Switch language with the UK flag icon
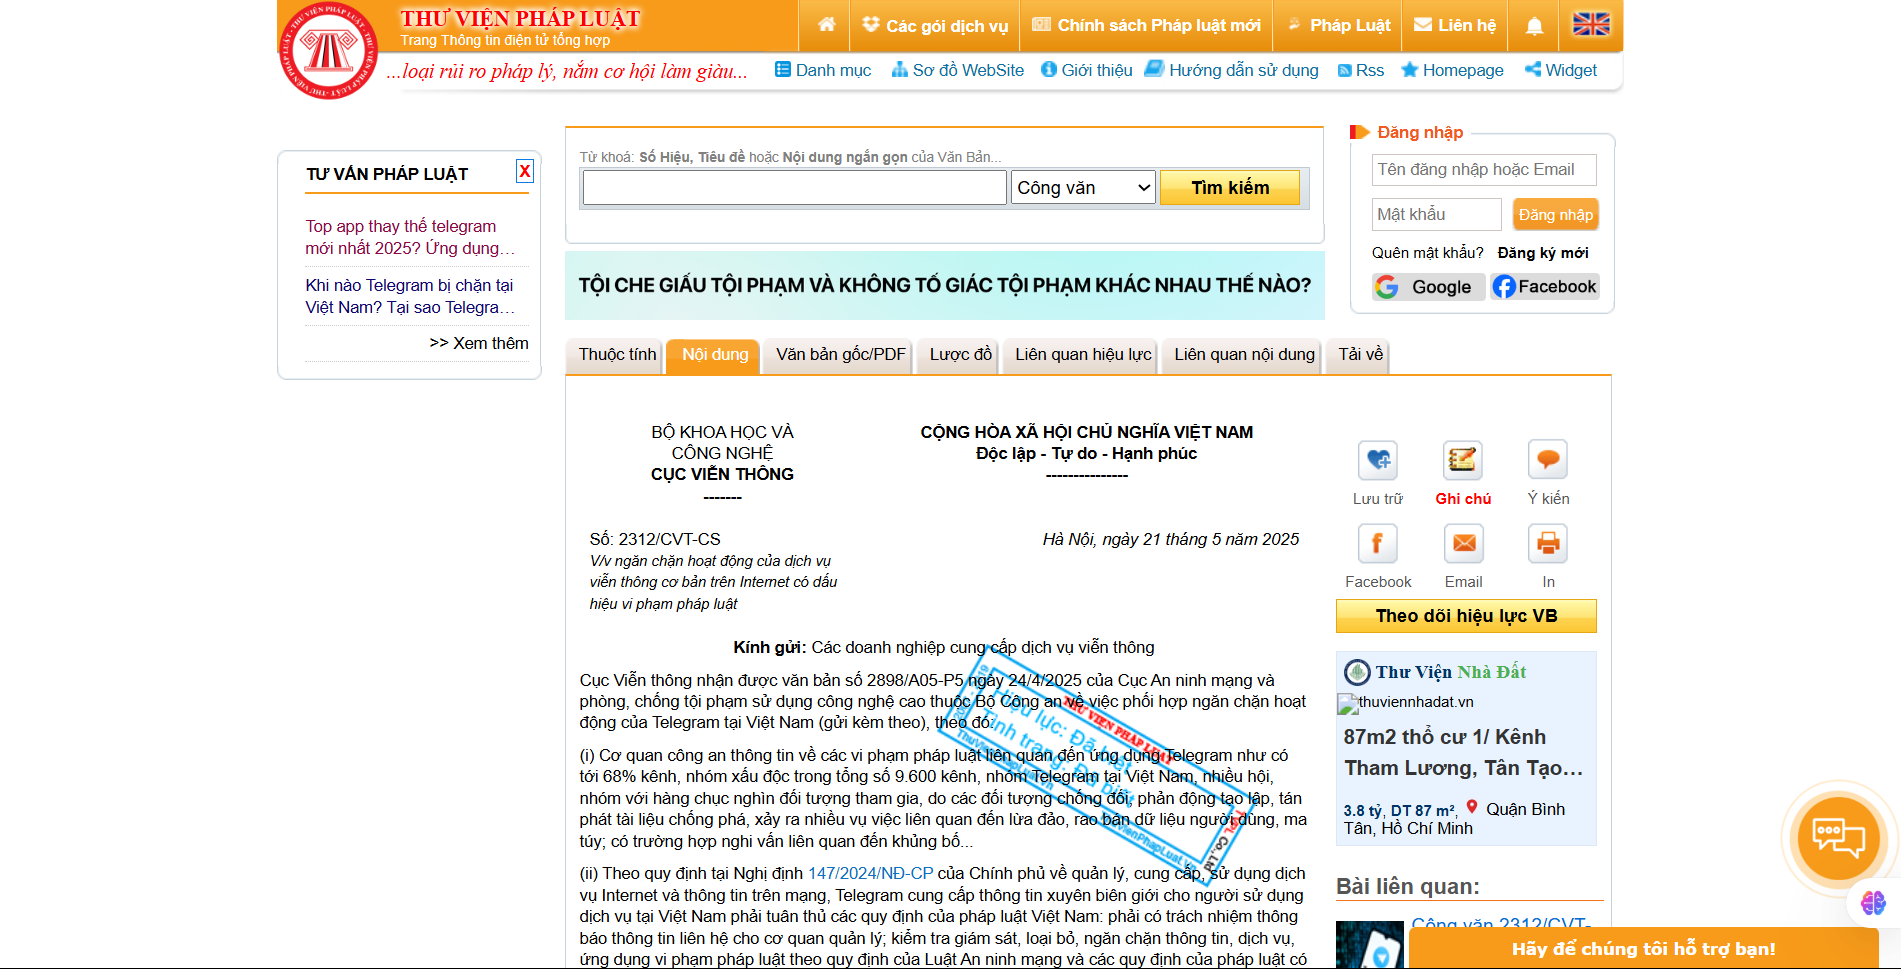The width and height of the screenshot is (1901, 969). [1591, 25]
